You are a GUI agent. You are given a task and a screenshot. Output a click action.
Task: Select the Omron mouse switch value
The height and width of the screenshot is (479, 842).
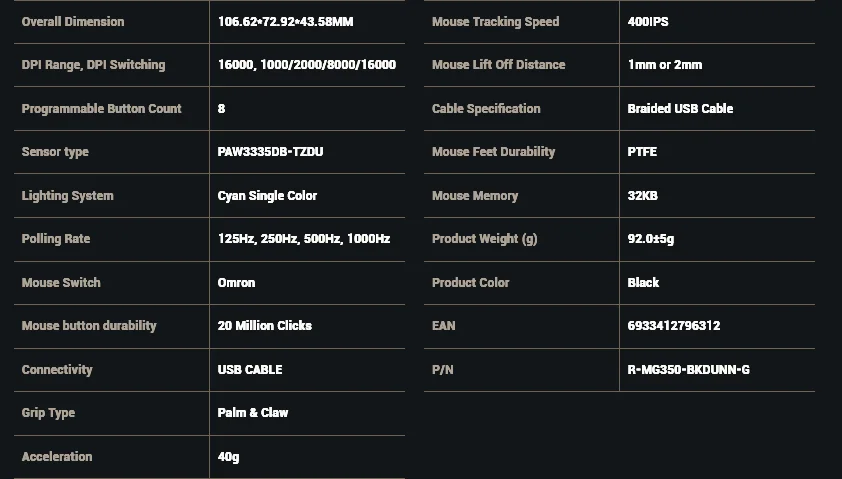(x=236, y=283)
